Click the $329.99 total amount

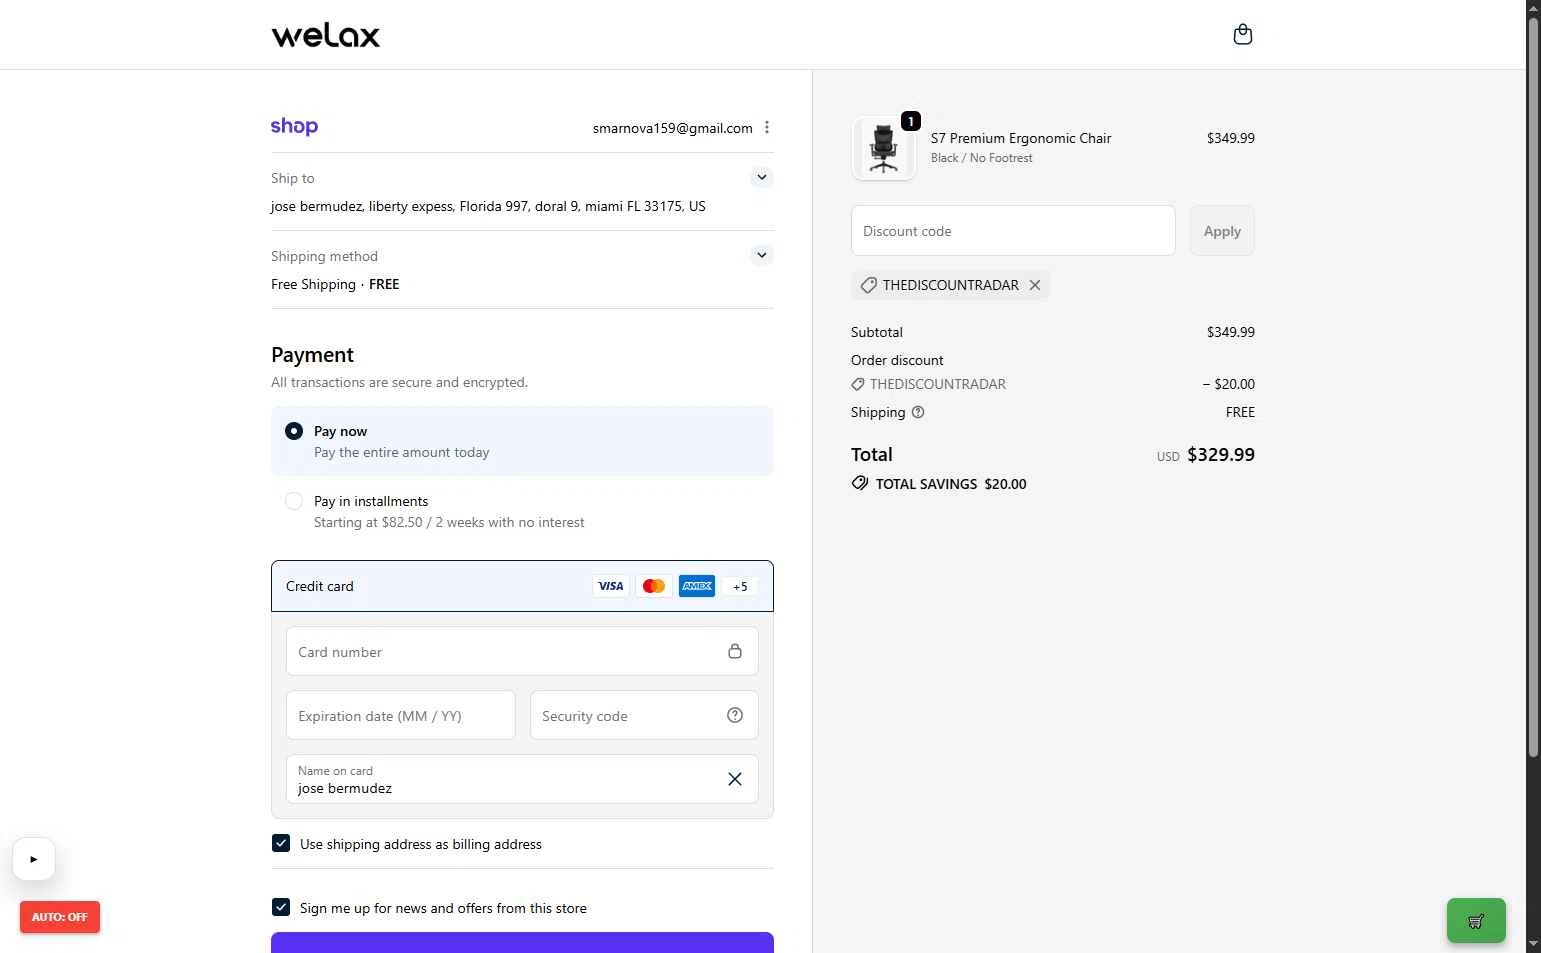coord(1221,454)
